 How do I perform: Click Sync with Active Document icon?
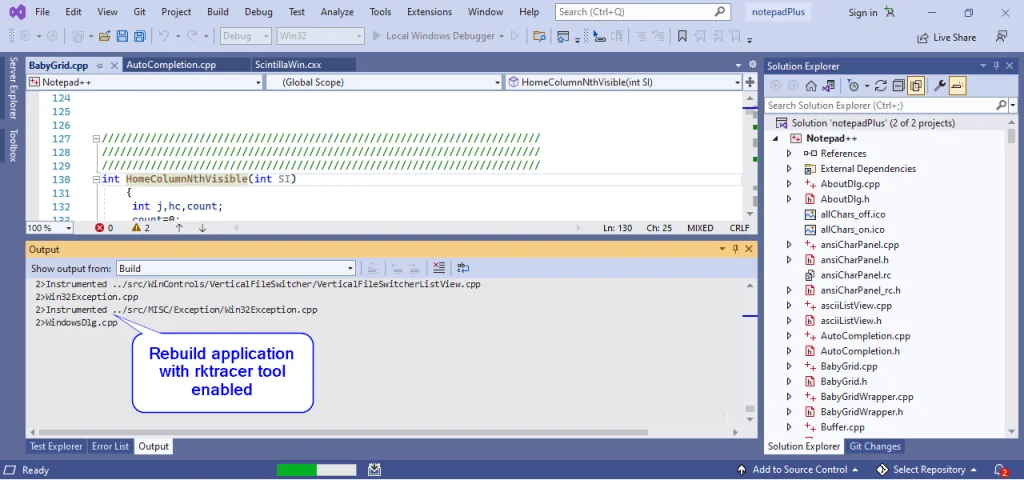point(880,86)
